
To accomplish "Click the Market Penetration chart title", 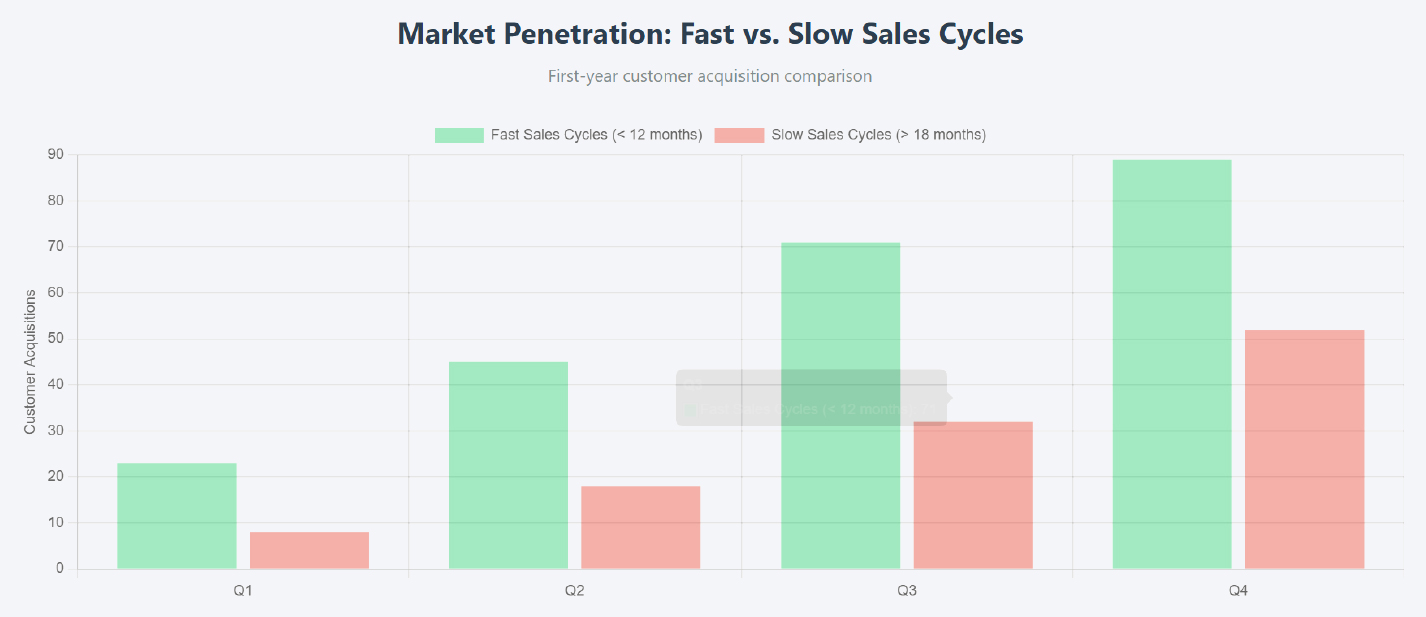I will click(x=710, y=34).
